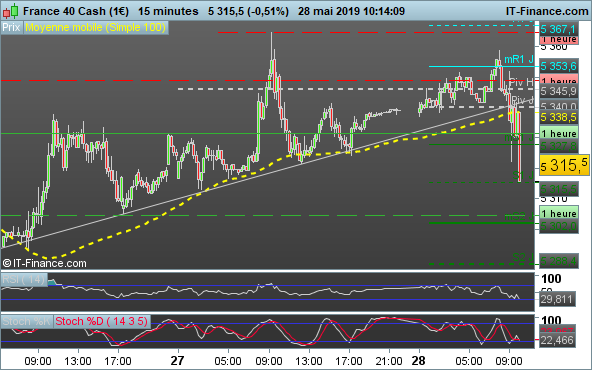Click the cyan 5 367,1 price tag

(x=558, y=29)
